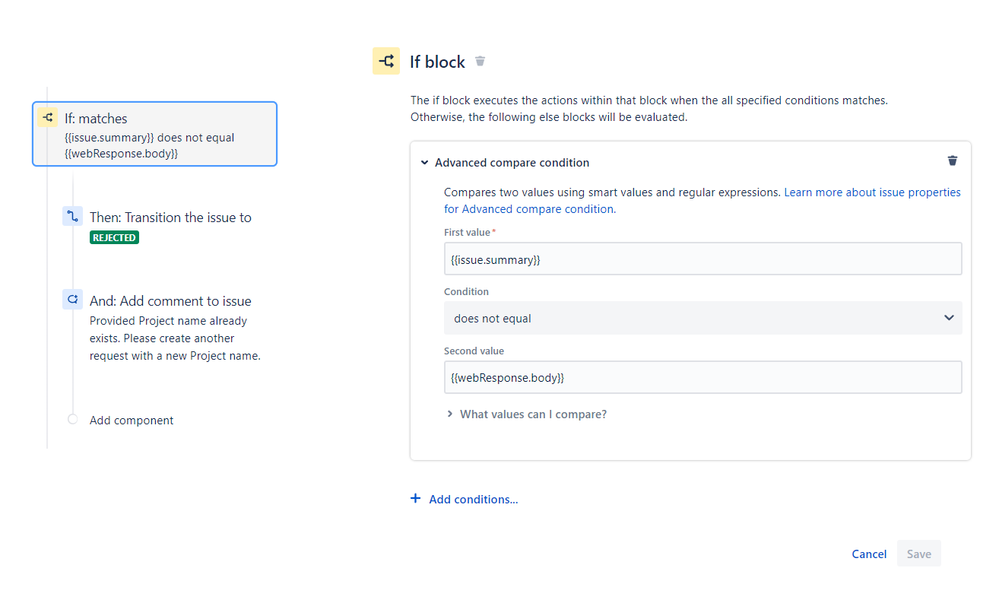Delete the Advanced compare condition with trash icon
Image resolution: width=999 pixels, height=597 pixels.
coord(952,161)
